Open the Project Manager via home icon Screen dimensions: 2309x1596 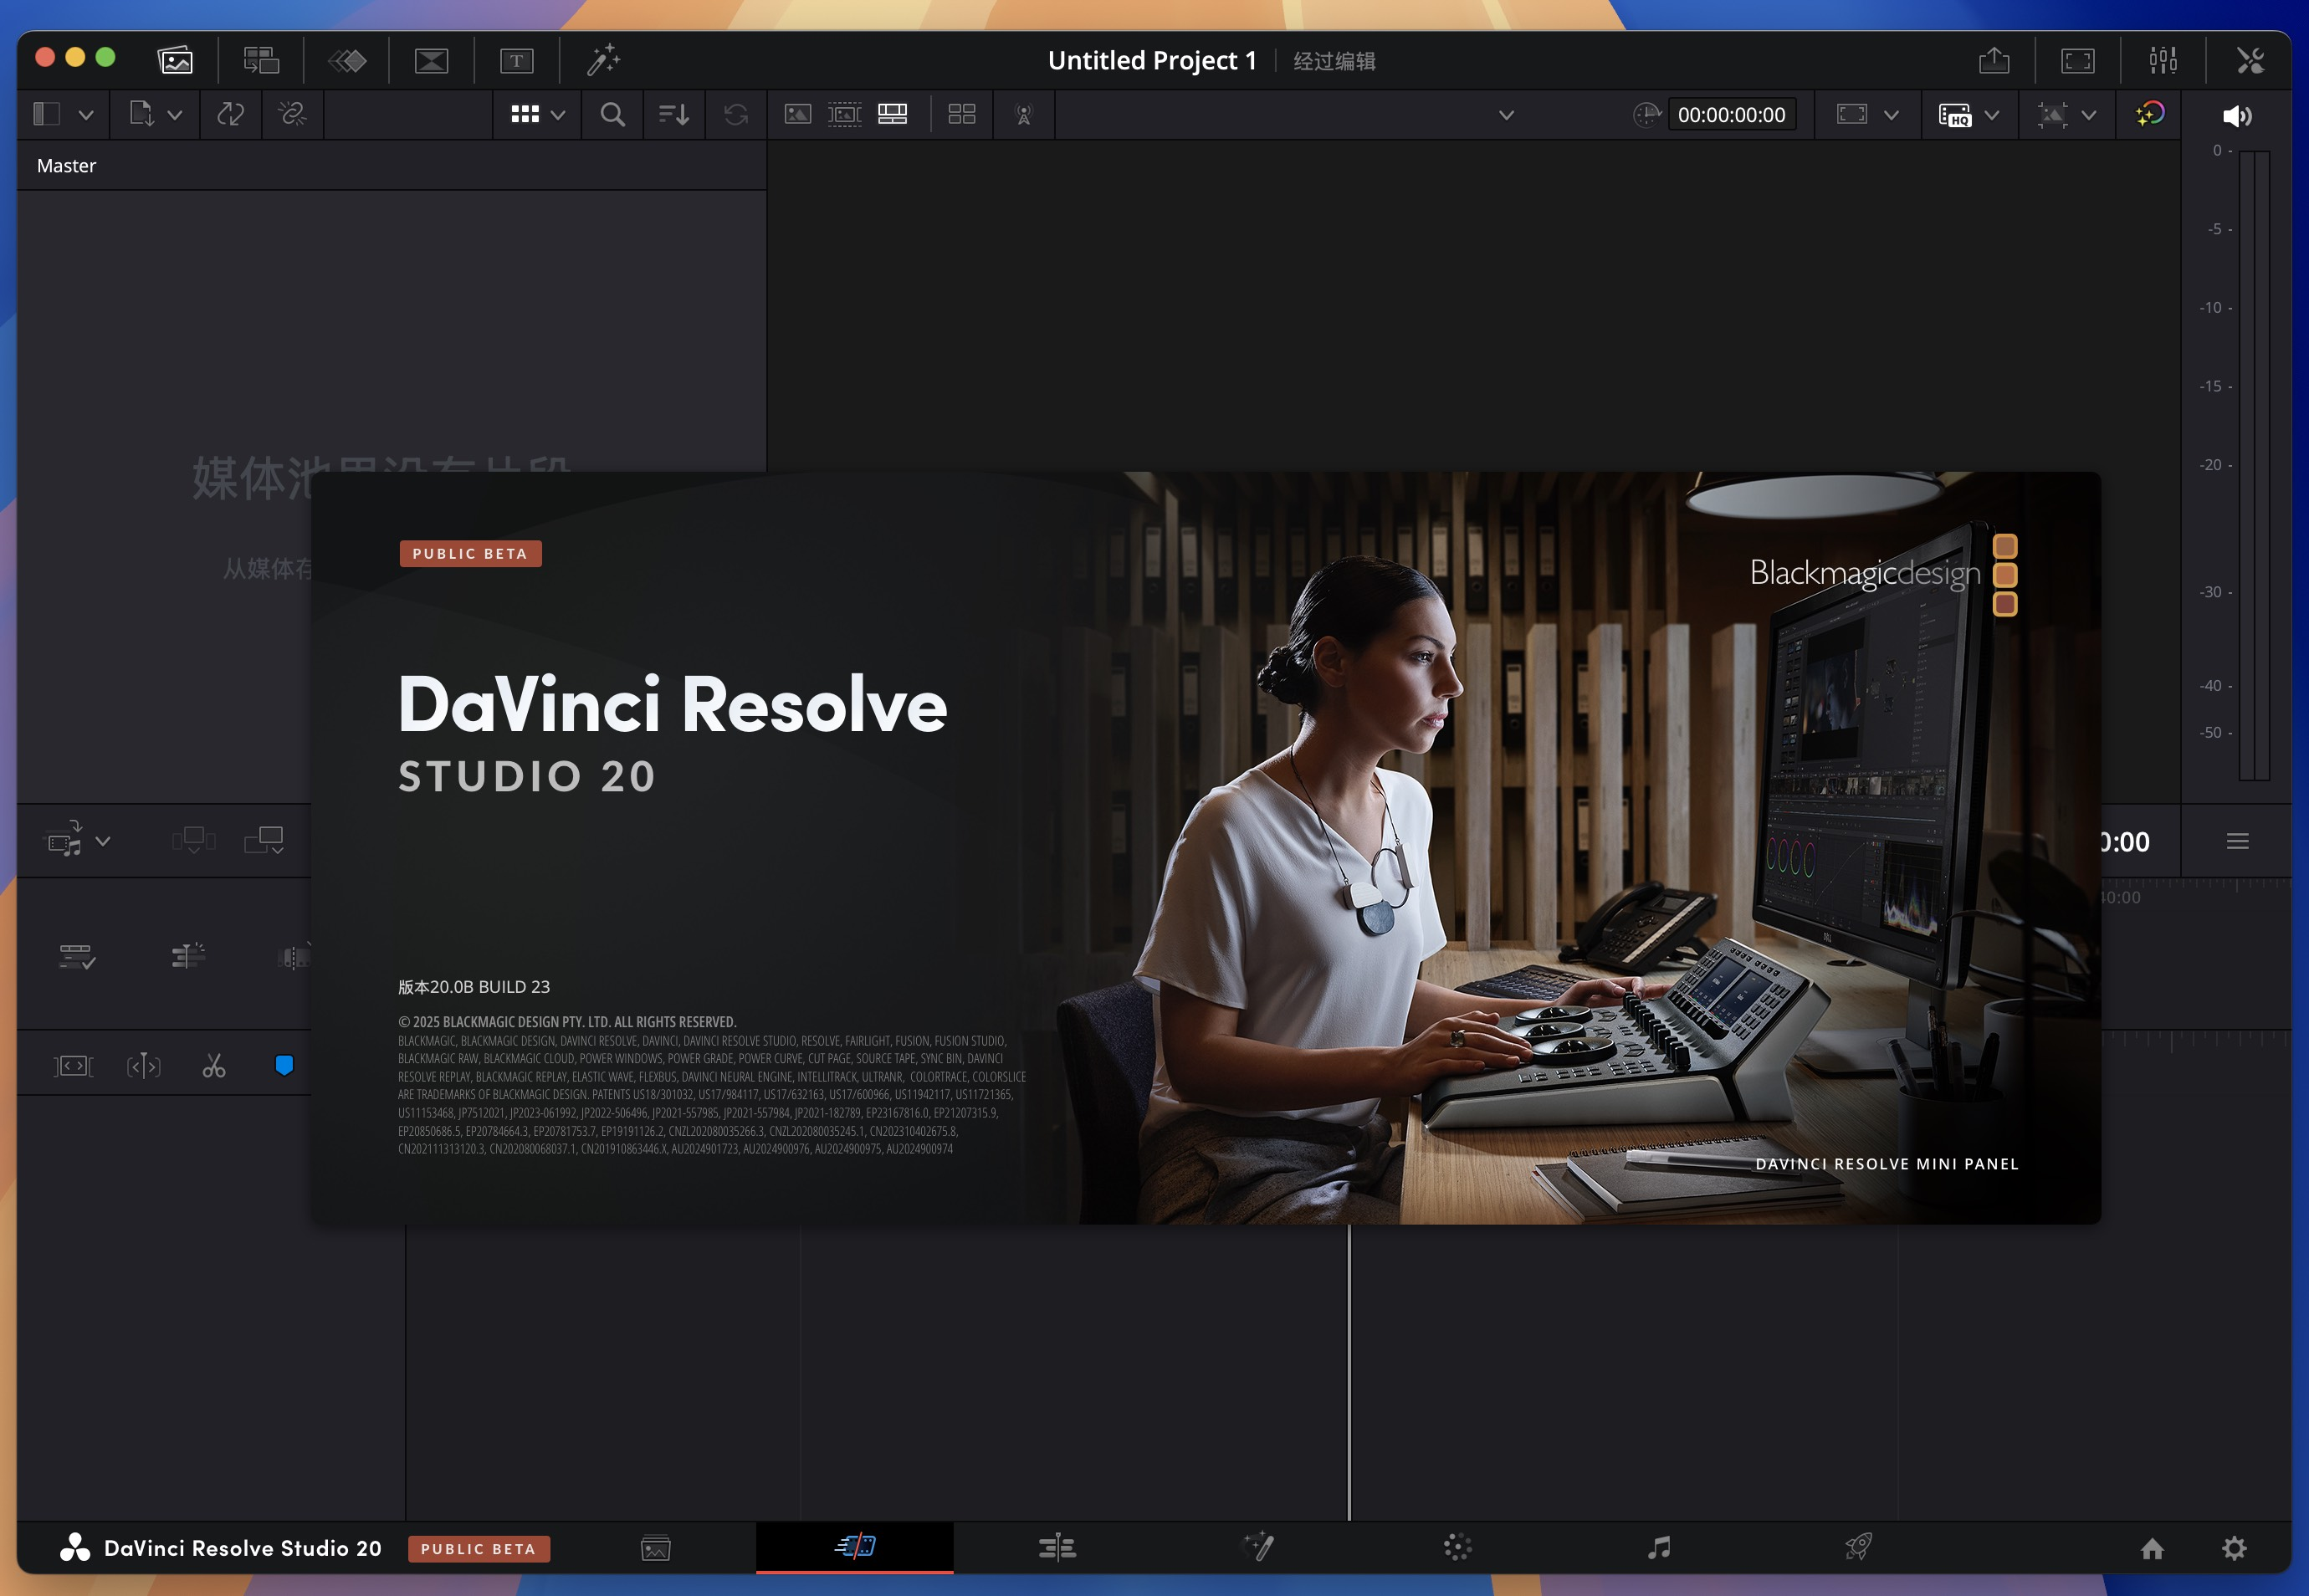pos(2152,1548)
